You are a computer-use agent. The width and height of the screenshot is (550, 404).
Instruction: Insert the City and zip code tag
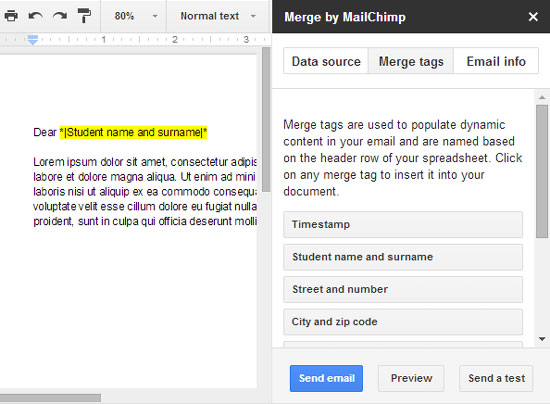(x=403, y=322)
